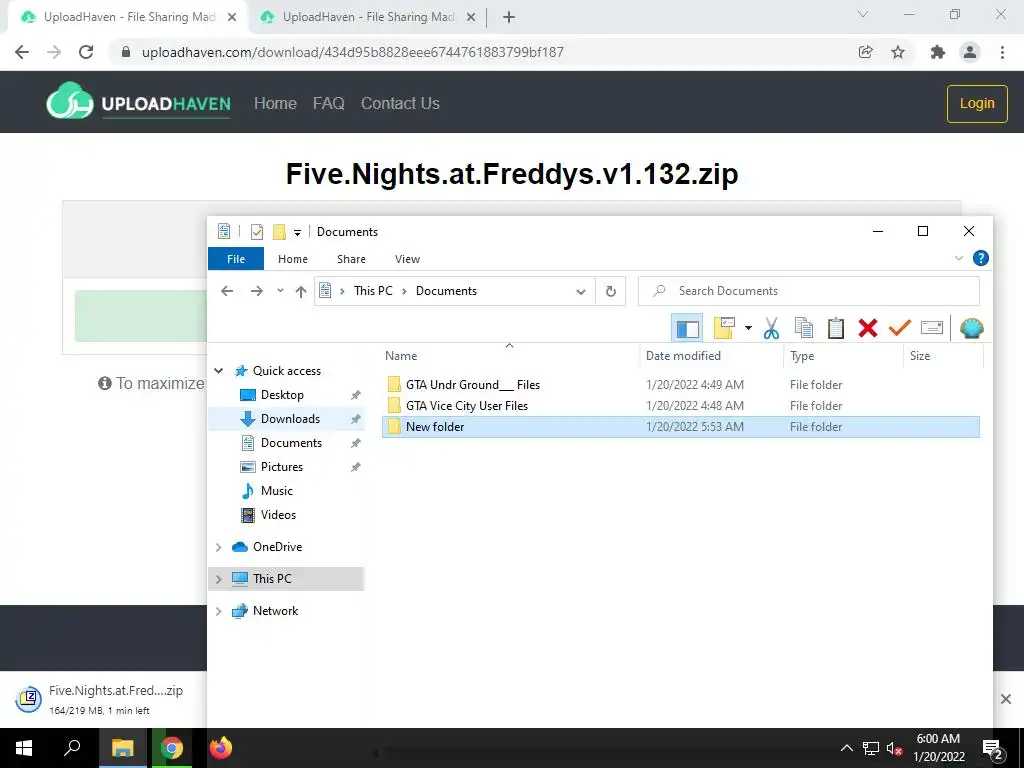Click the UploadHaven logo

click(x=138, y=101)
